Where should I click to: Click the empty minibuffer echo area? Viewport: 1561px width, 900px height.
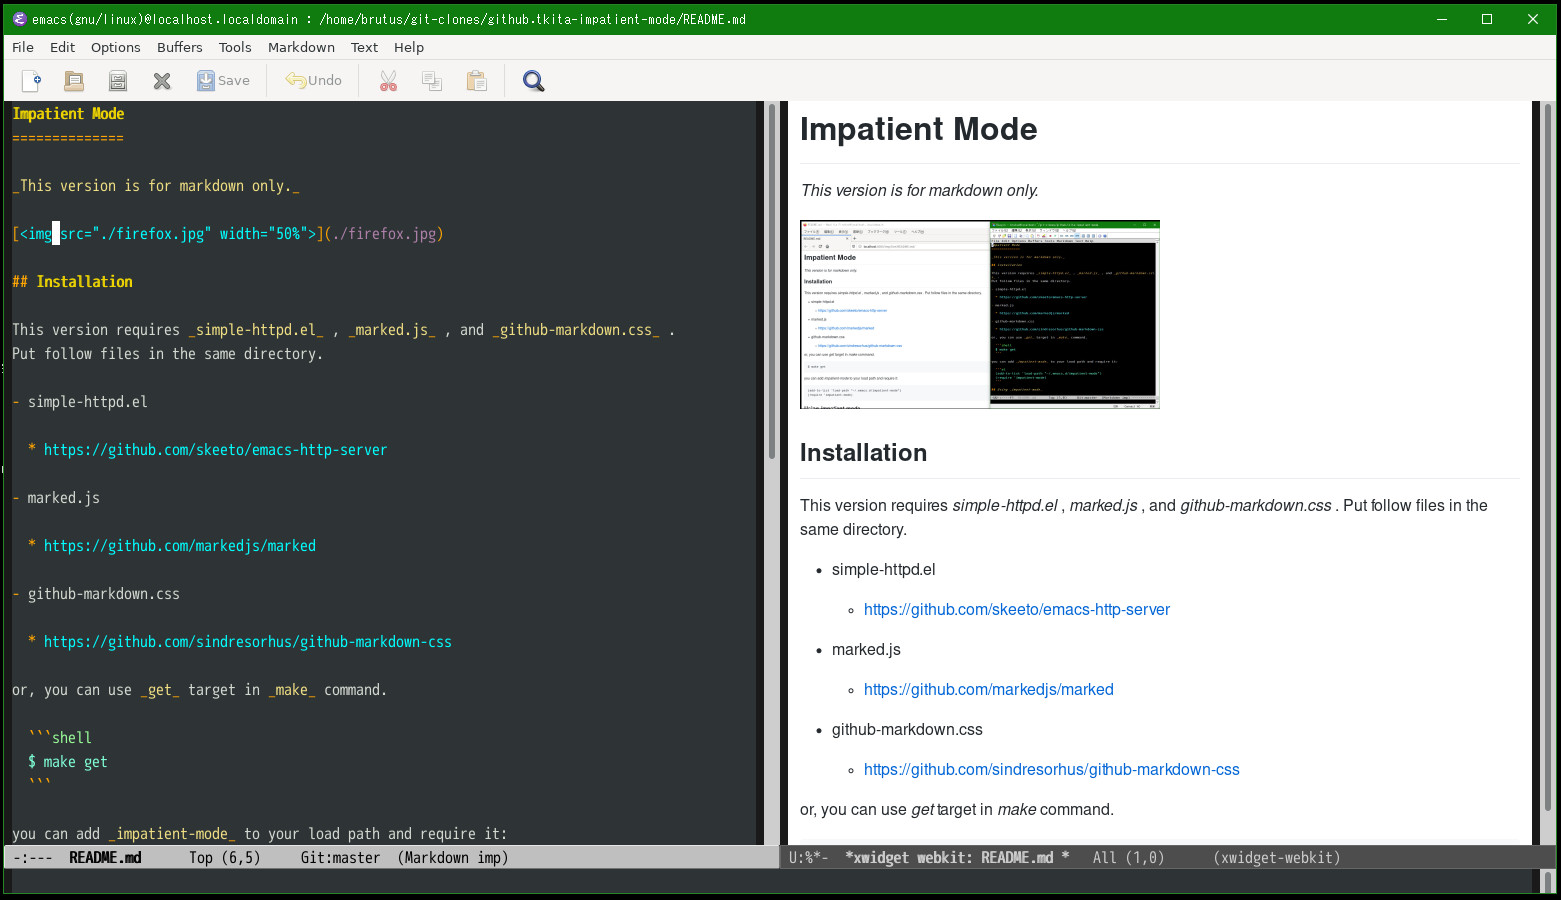tap(770, 881)
